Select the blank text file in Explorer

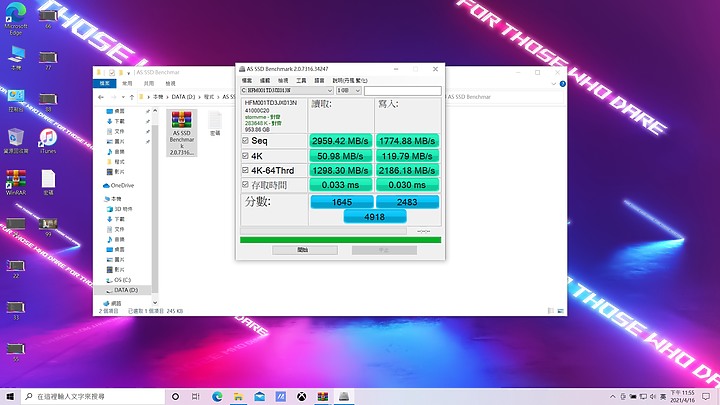click(215, 123)
